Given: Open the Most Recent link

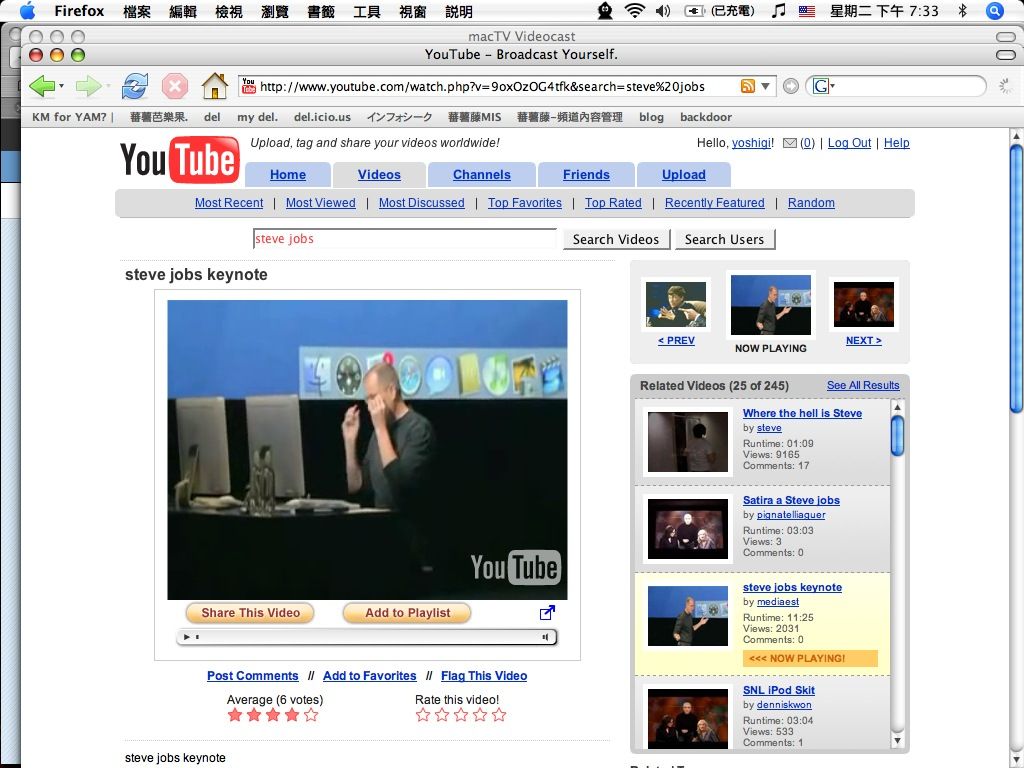Looking at the screenshot, I should click(x=229, y=202).
